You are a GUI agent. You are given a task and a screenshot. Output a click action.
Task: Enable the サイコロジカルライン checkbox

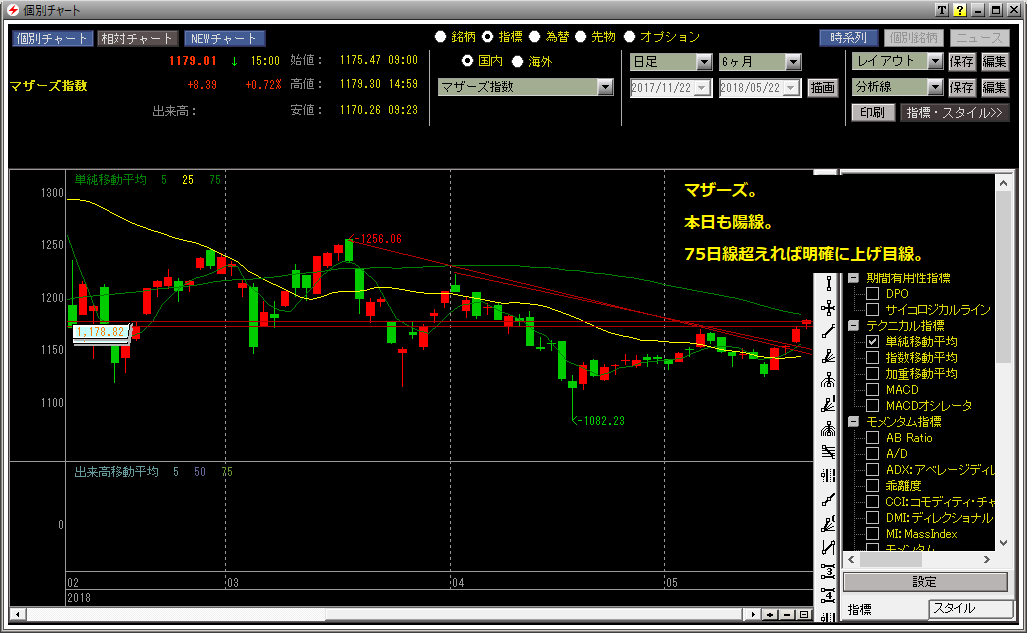(872, 310)
